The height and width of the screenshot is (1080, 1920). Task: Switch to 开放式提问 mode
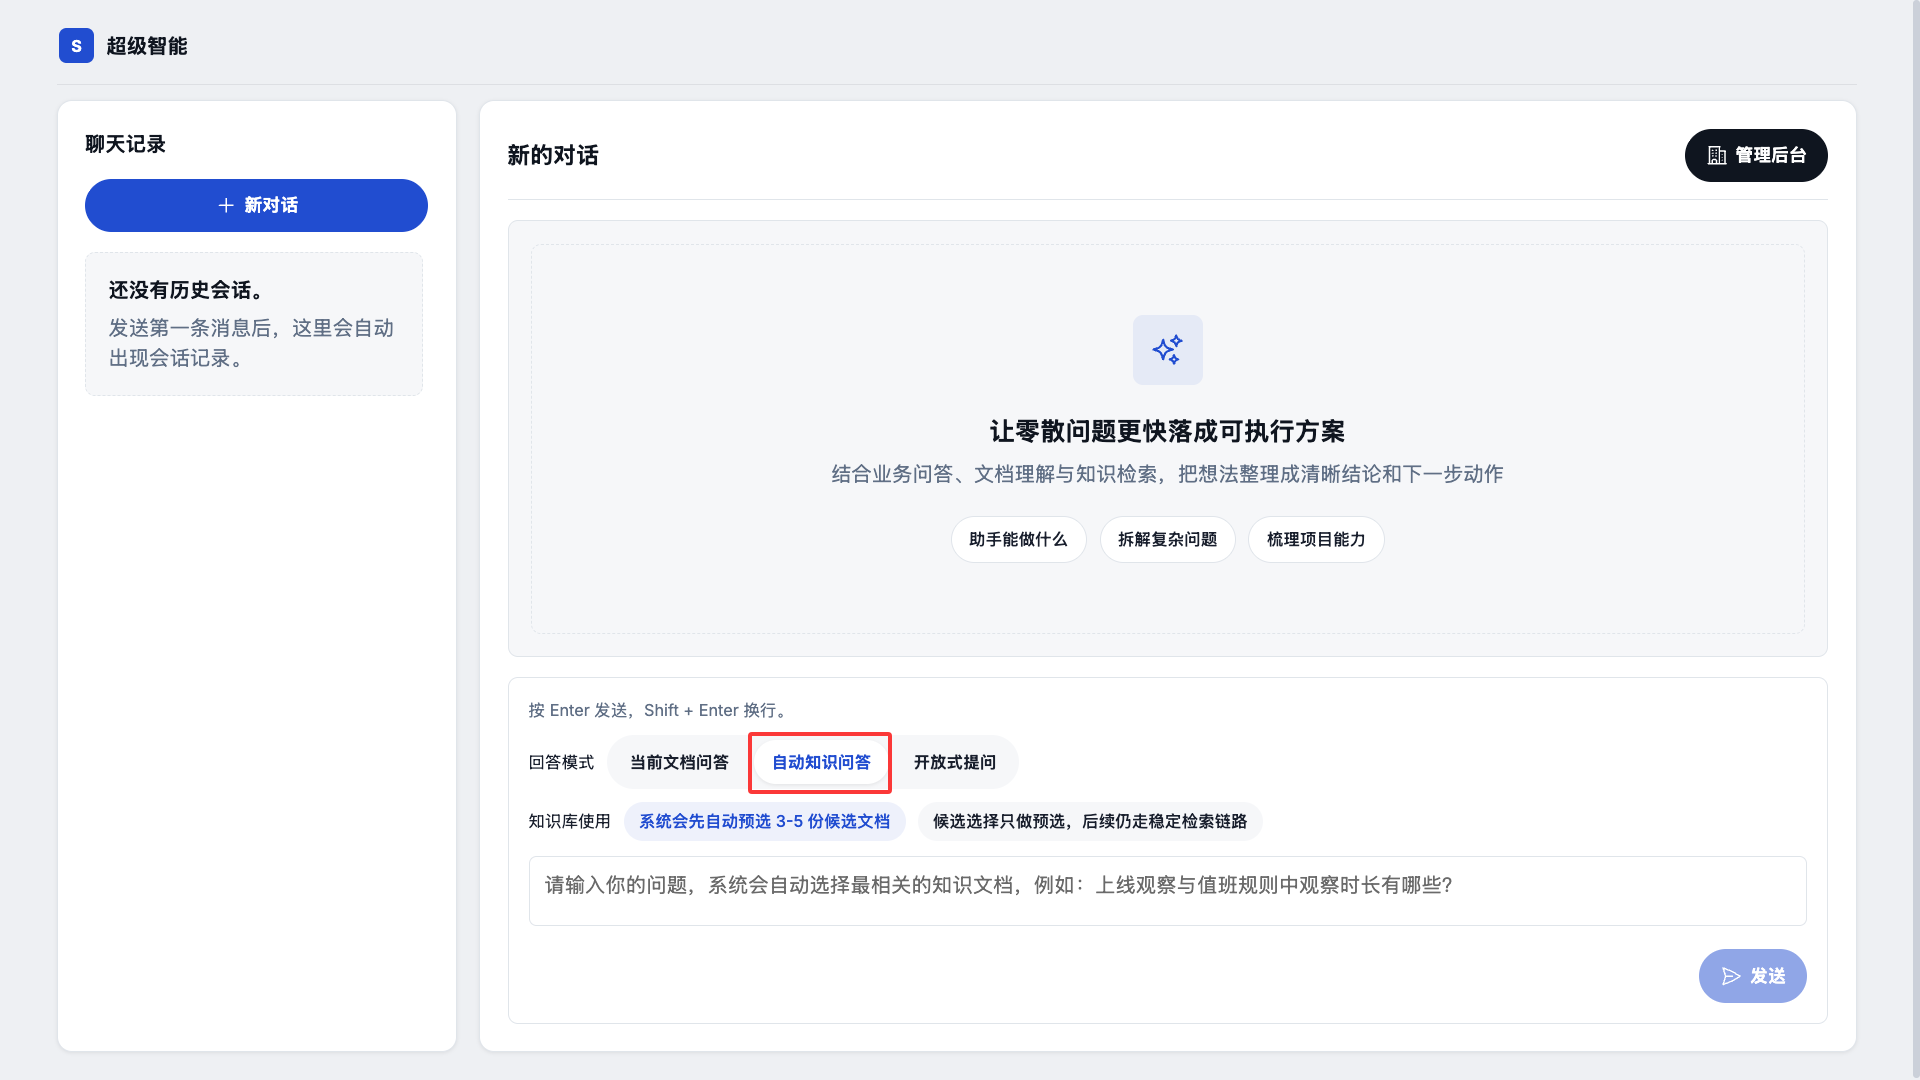pyautogui.click(x=954, y=762)
